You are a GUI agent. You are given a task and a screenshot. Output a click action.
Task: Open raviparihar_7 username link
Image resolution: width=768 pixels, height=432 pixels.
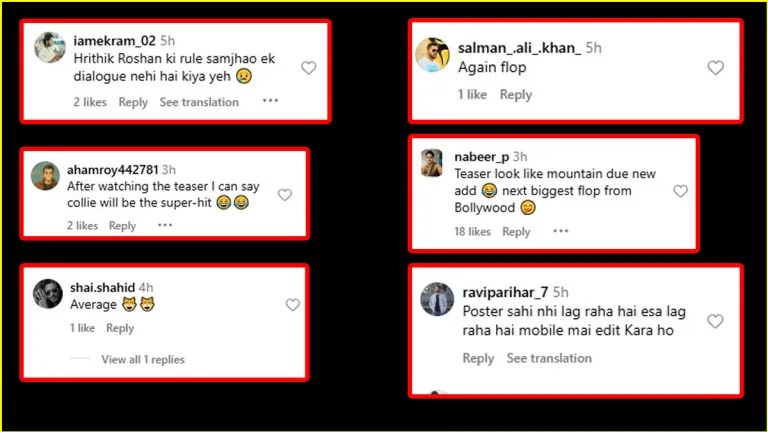[505, 292]
